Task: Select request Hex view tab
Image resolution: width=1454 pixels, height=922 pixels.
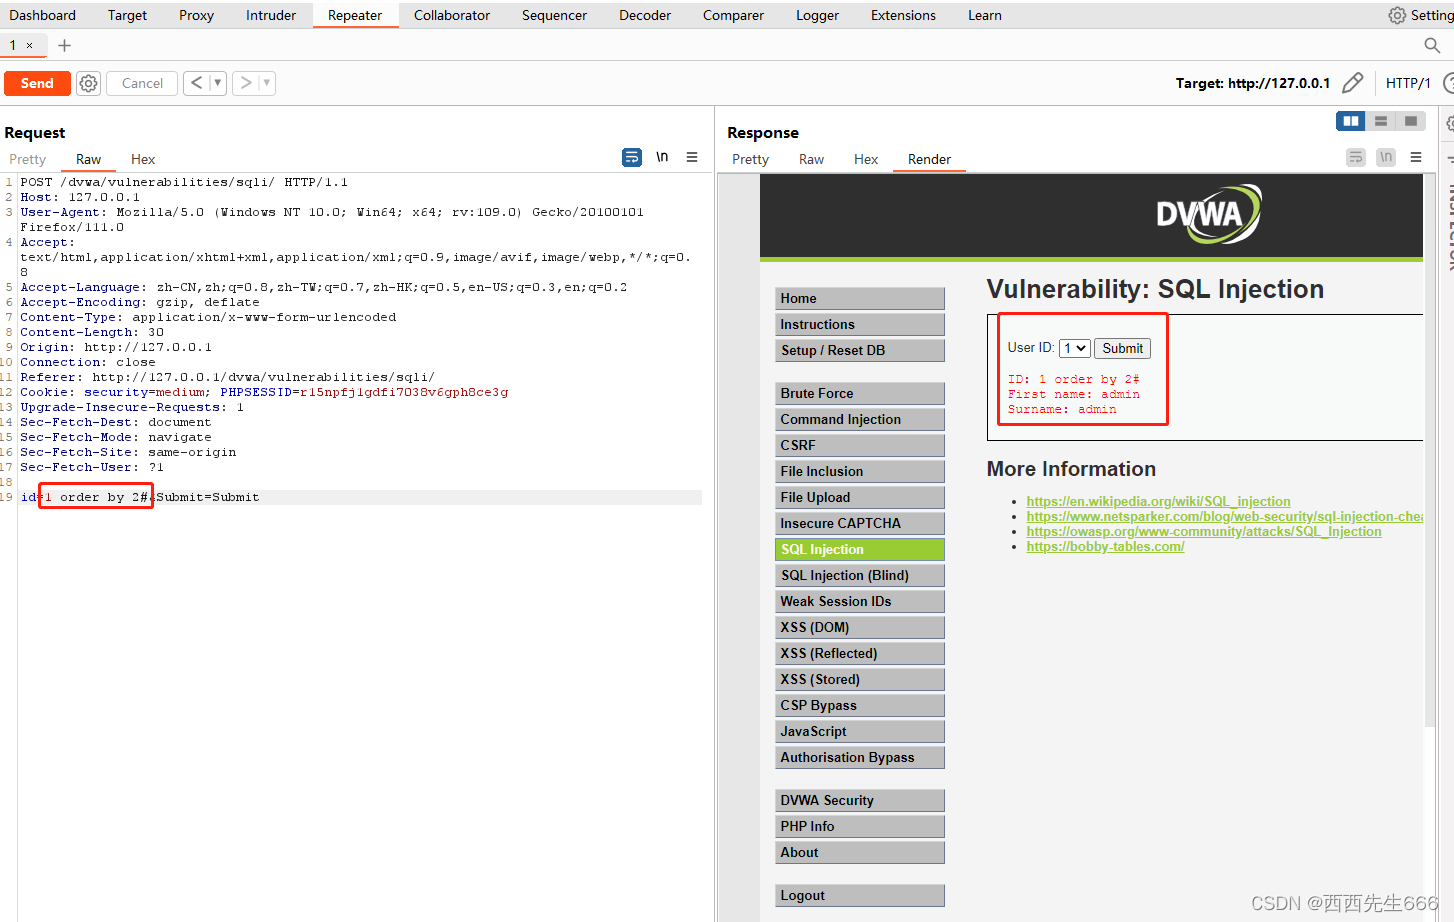Action: (143, 159)
